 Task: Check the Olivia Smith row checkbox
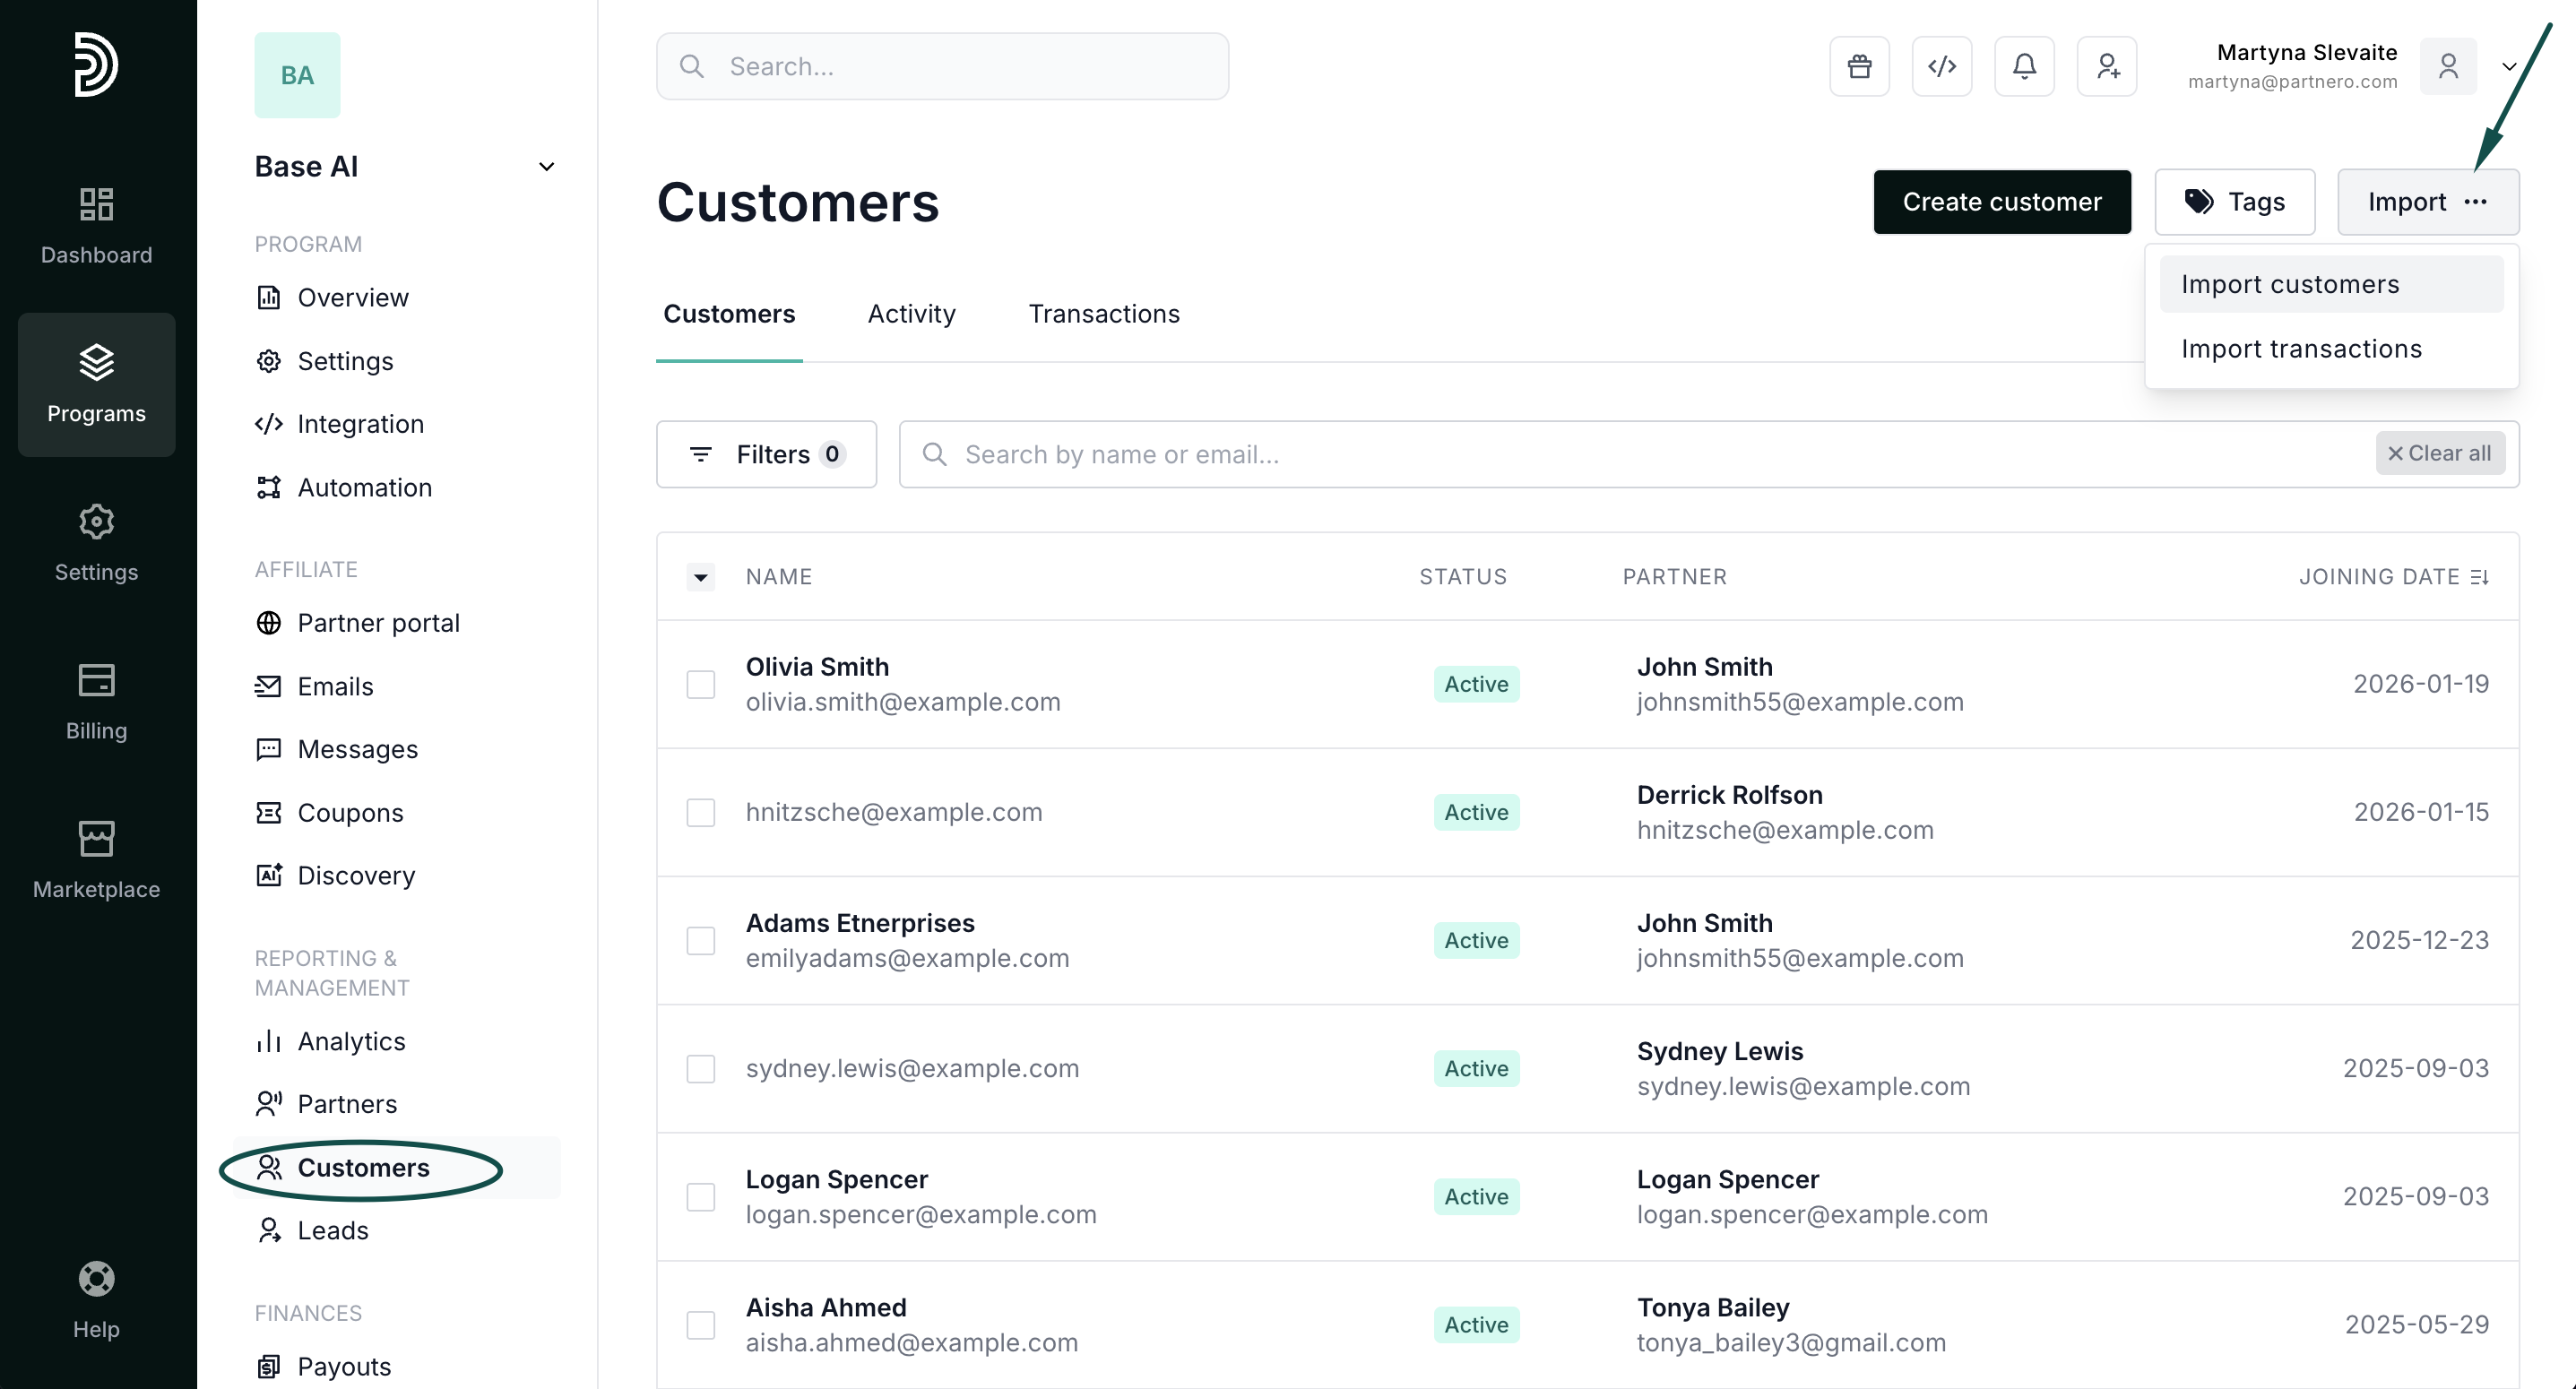[x=701, y=684]
